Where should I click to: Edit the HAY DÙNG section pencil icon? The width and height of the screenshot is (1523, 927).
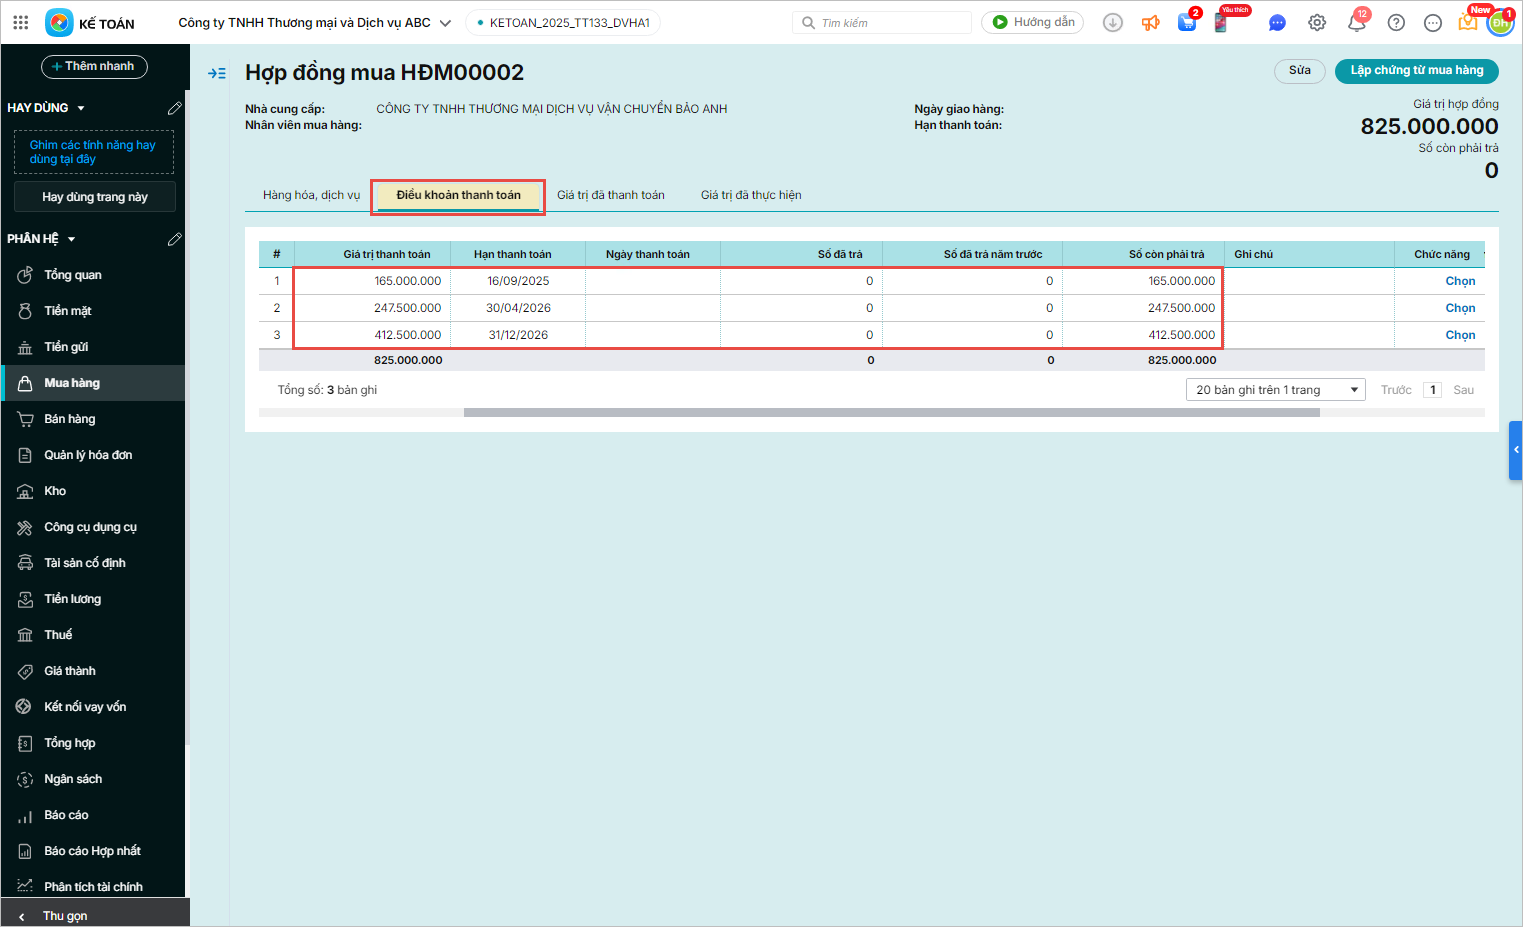(x=174, y=108)
